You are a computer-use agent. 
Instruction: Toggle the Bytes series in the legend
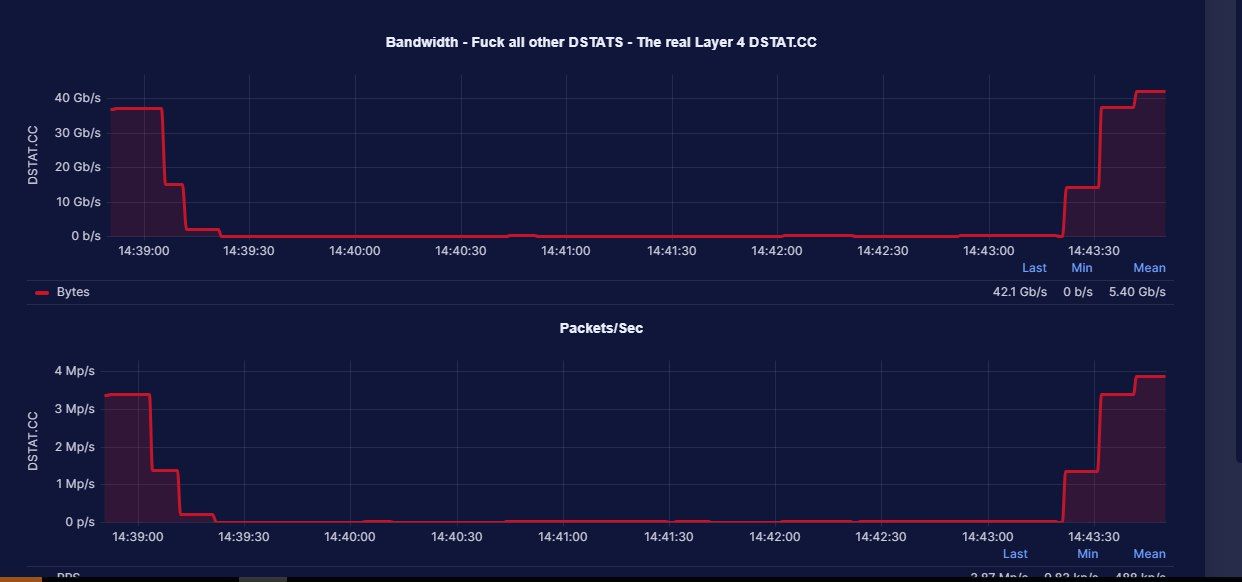tap(73, 292)
